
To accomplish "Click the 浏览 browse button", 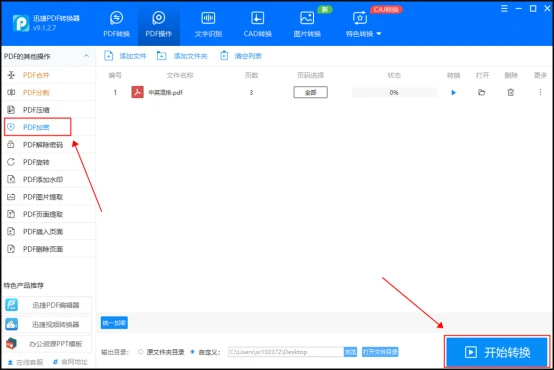I will (350, 352).
